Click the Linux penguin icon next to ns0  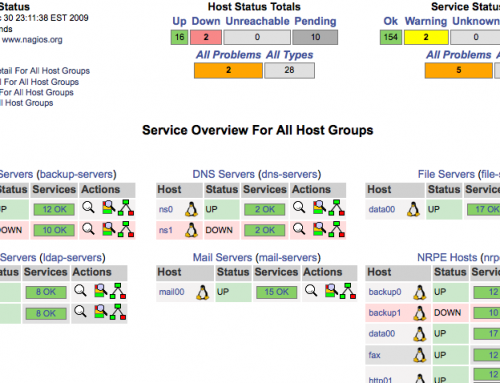click(191, 209)
